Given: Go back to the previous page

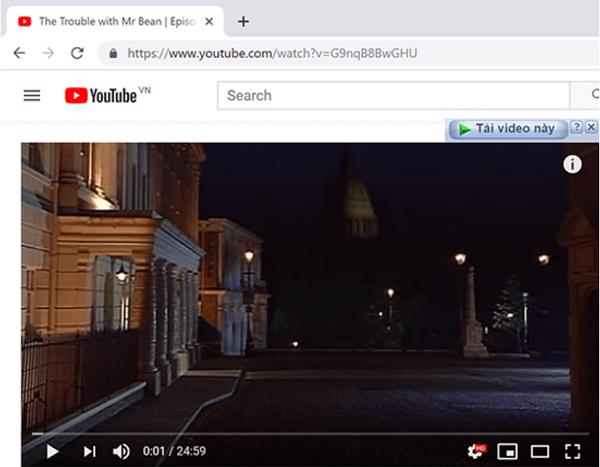Looking at the screenshot, I should (x=19, y=54).
